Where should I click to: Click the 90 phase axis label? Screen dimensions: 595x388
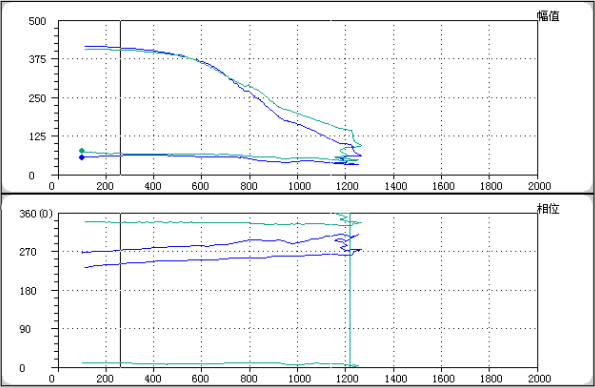click(25, 329)
